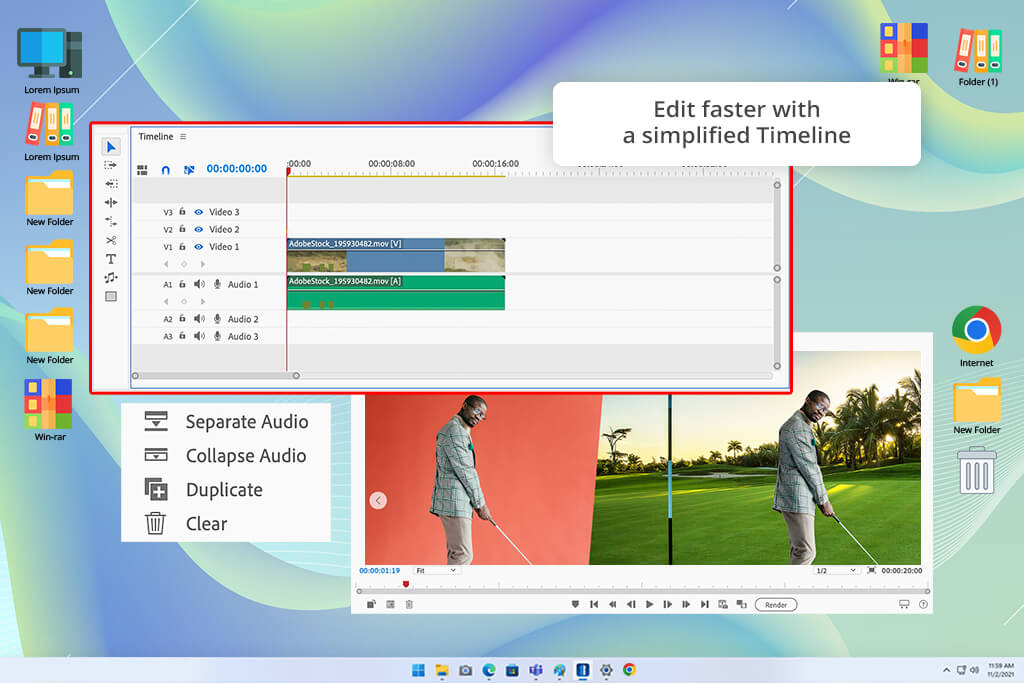Open the Timeline panel hamburger menu
This screenshot has height=683, width=1024.
(183, 136)
